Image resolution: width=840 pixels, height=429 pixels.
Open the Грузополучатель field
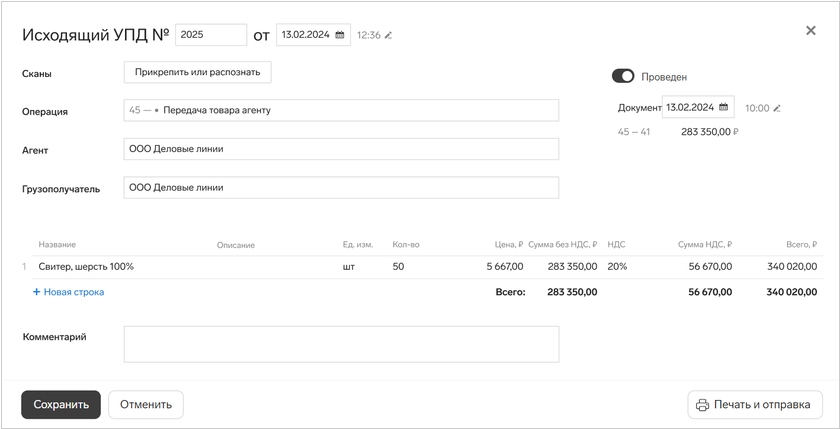tap(341, 187)
